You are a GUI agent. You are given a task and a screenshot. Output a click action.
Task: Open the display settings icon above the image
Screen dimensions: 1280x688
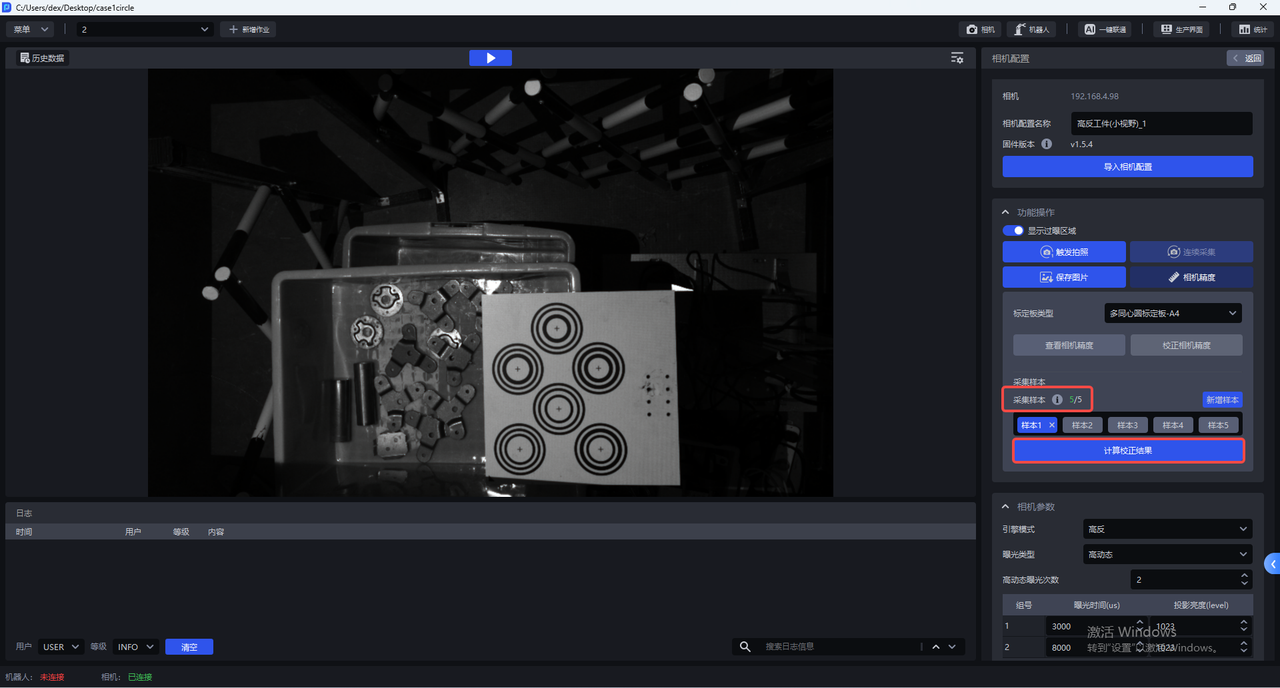point(957,58)
